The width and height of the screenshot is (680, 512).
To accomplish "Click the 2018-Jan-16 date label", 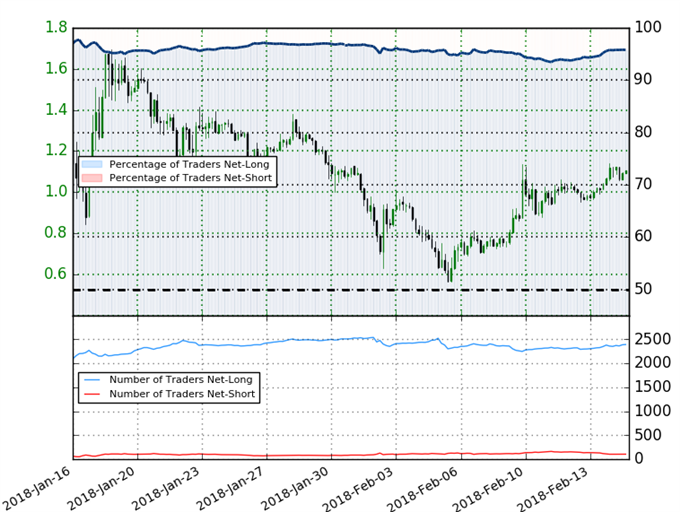I will click(x=36, y=488).
